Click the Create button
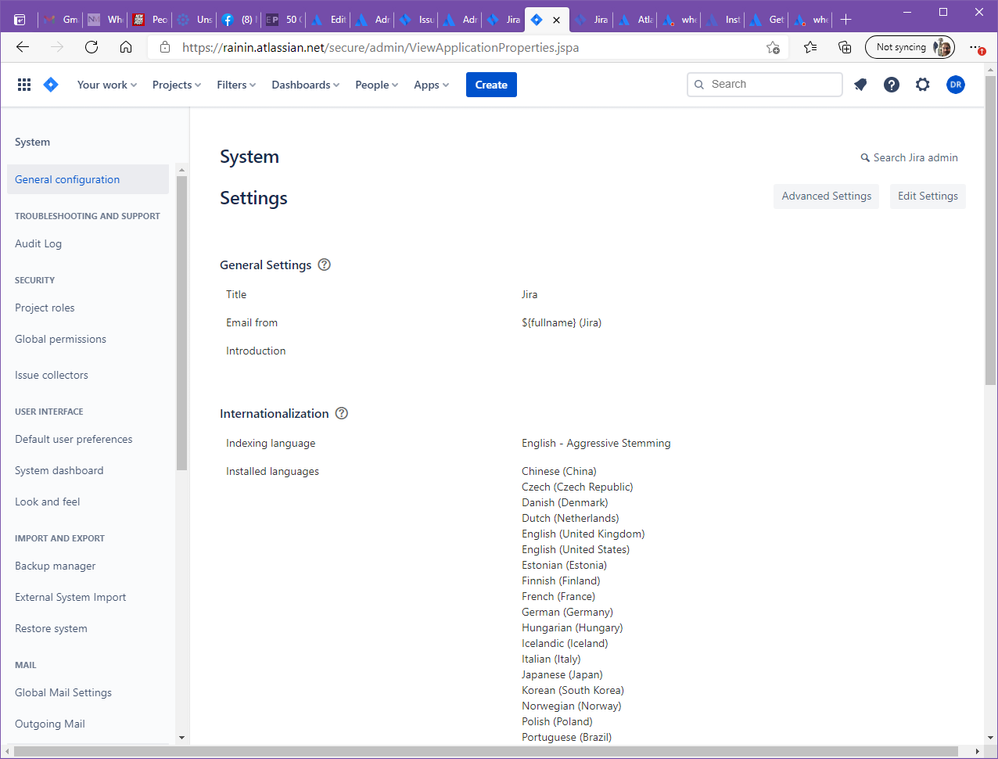 pyautogui.click(x=491, y=85)
